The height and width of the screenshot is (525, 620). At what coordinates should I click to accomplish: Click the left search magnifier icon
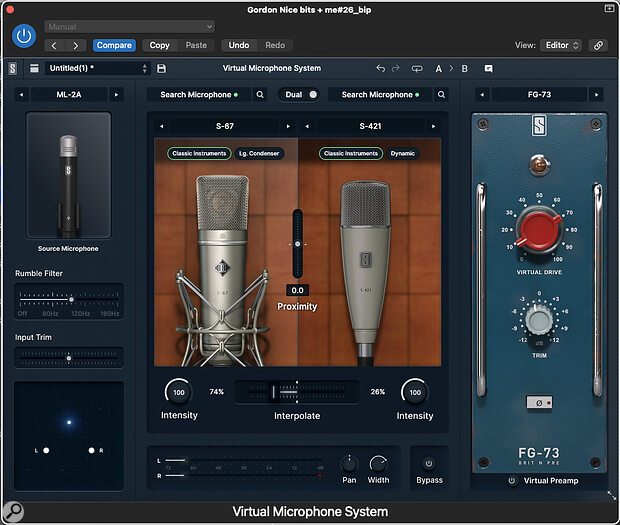(x=260, y=95)
